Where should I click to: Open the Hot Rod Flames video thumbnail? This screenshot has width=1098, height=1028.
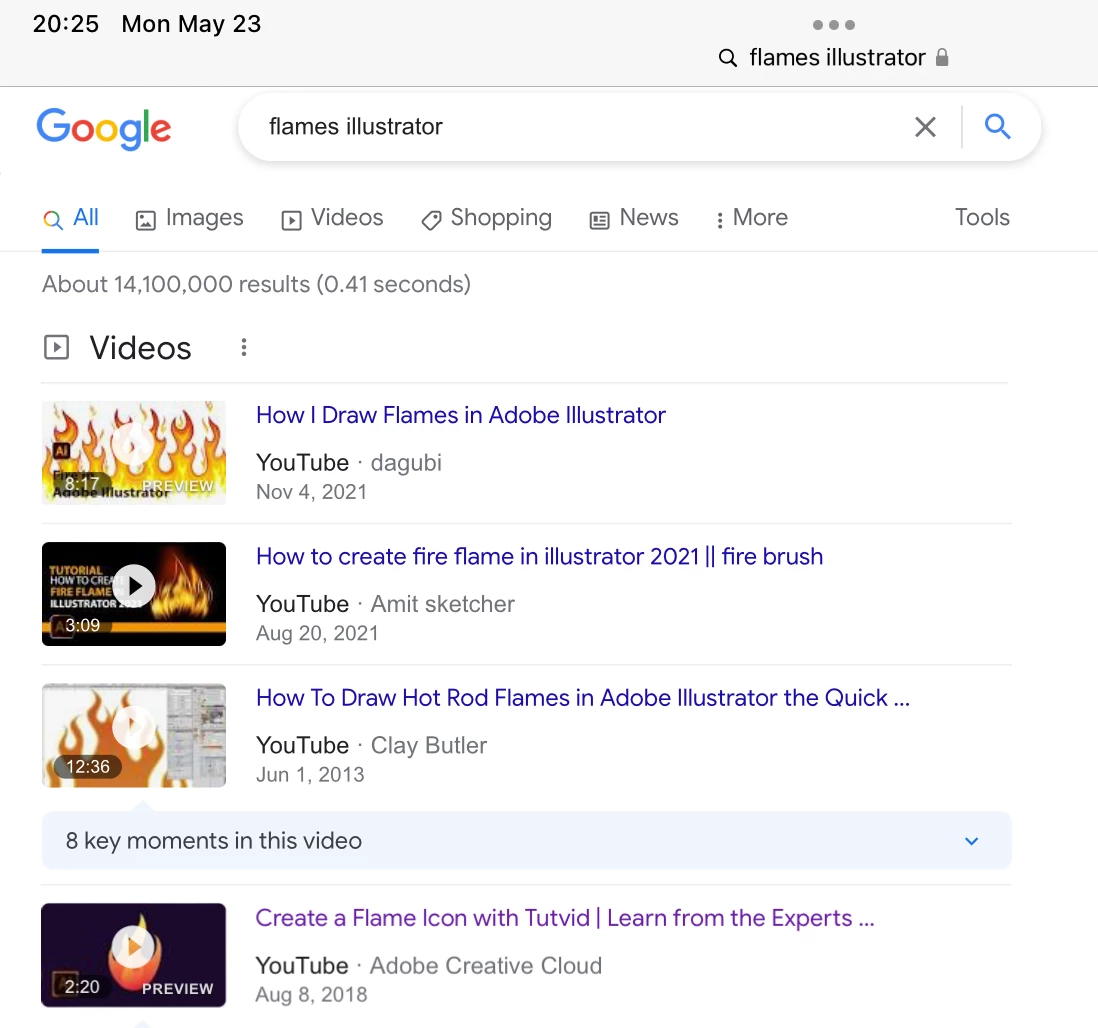pos(134,735)
